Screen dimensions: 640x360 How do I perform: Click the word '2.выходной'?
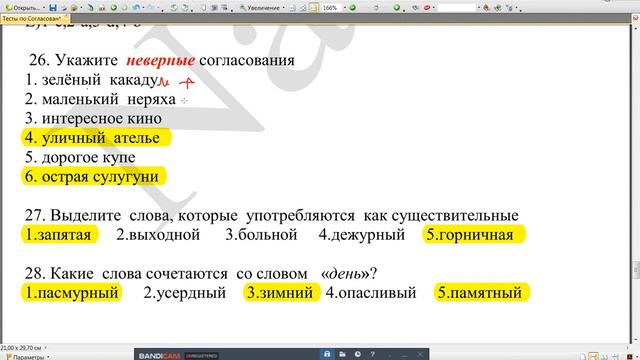coord(158,235)
